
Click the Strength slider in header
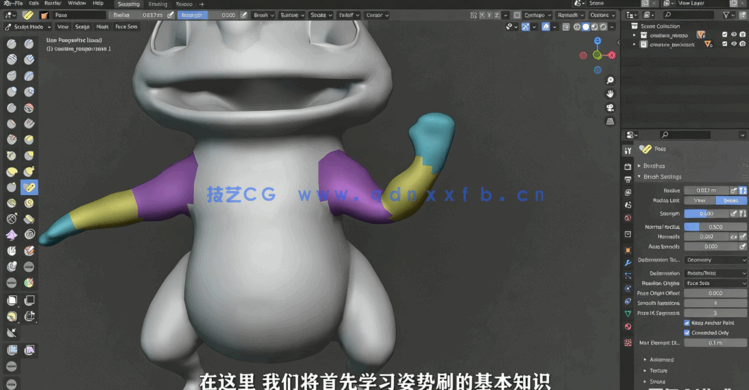pyautogui.click(x=208, y=15)
